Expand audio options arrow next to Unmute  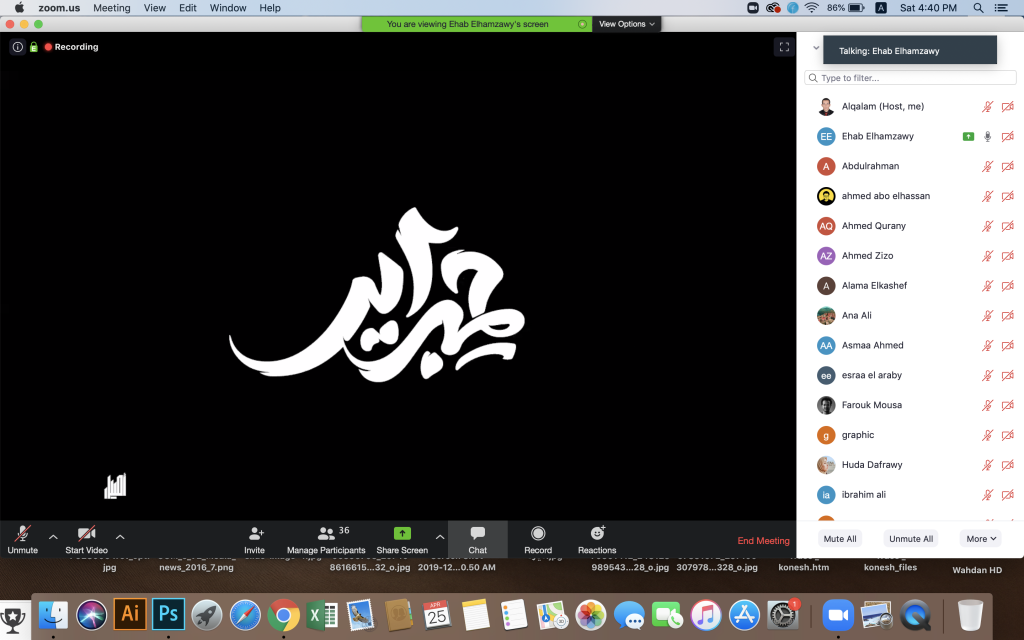(54, 537)
